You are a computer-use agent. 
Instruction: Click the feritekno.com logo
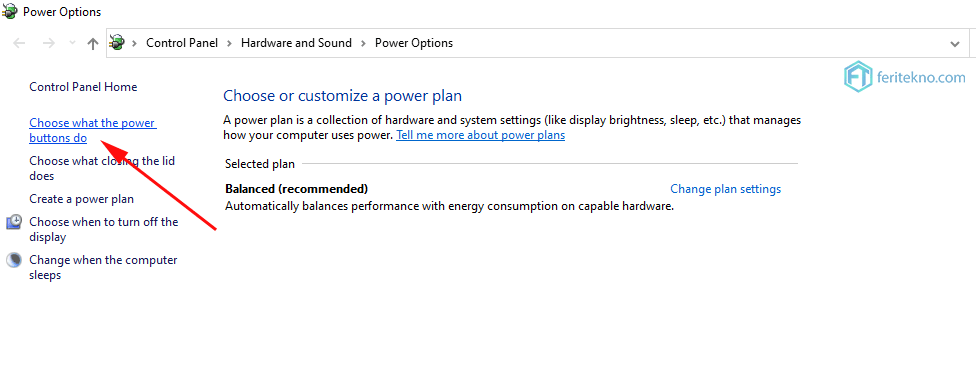pos(904,77)
